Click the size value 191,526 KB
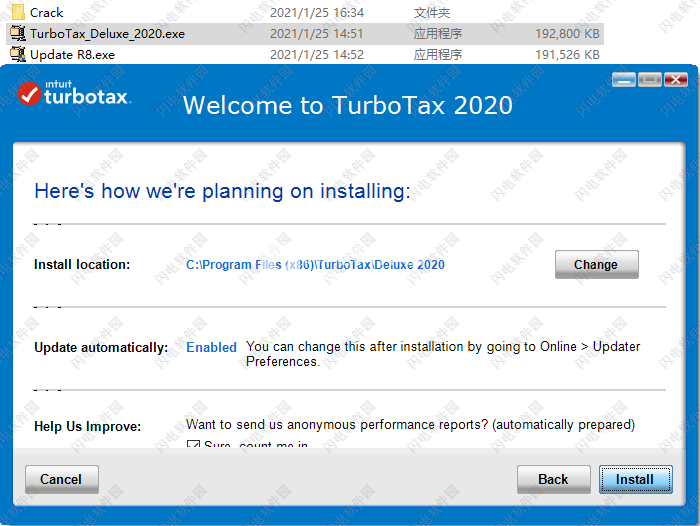Screen dimensions: 700x526 (x=567, y=55)
